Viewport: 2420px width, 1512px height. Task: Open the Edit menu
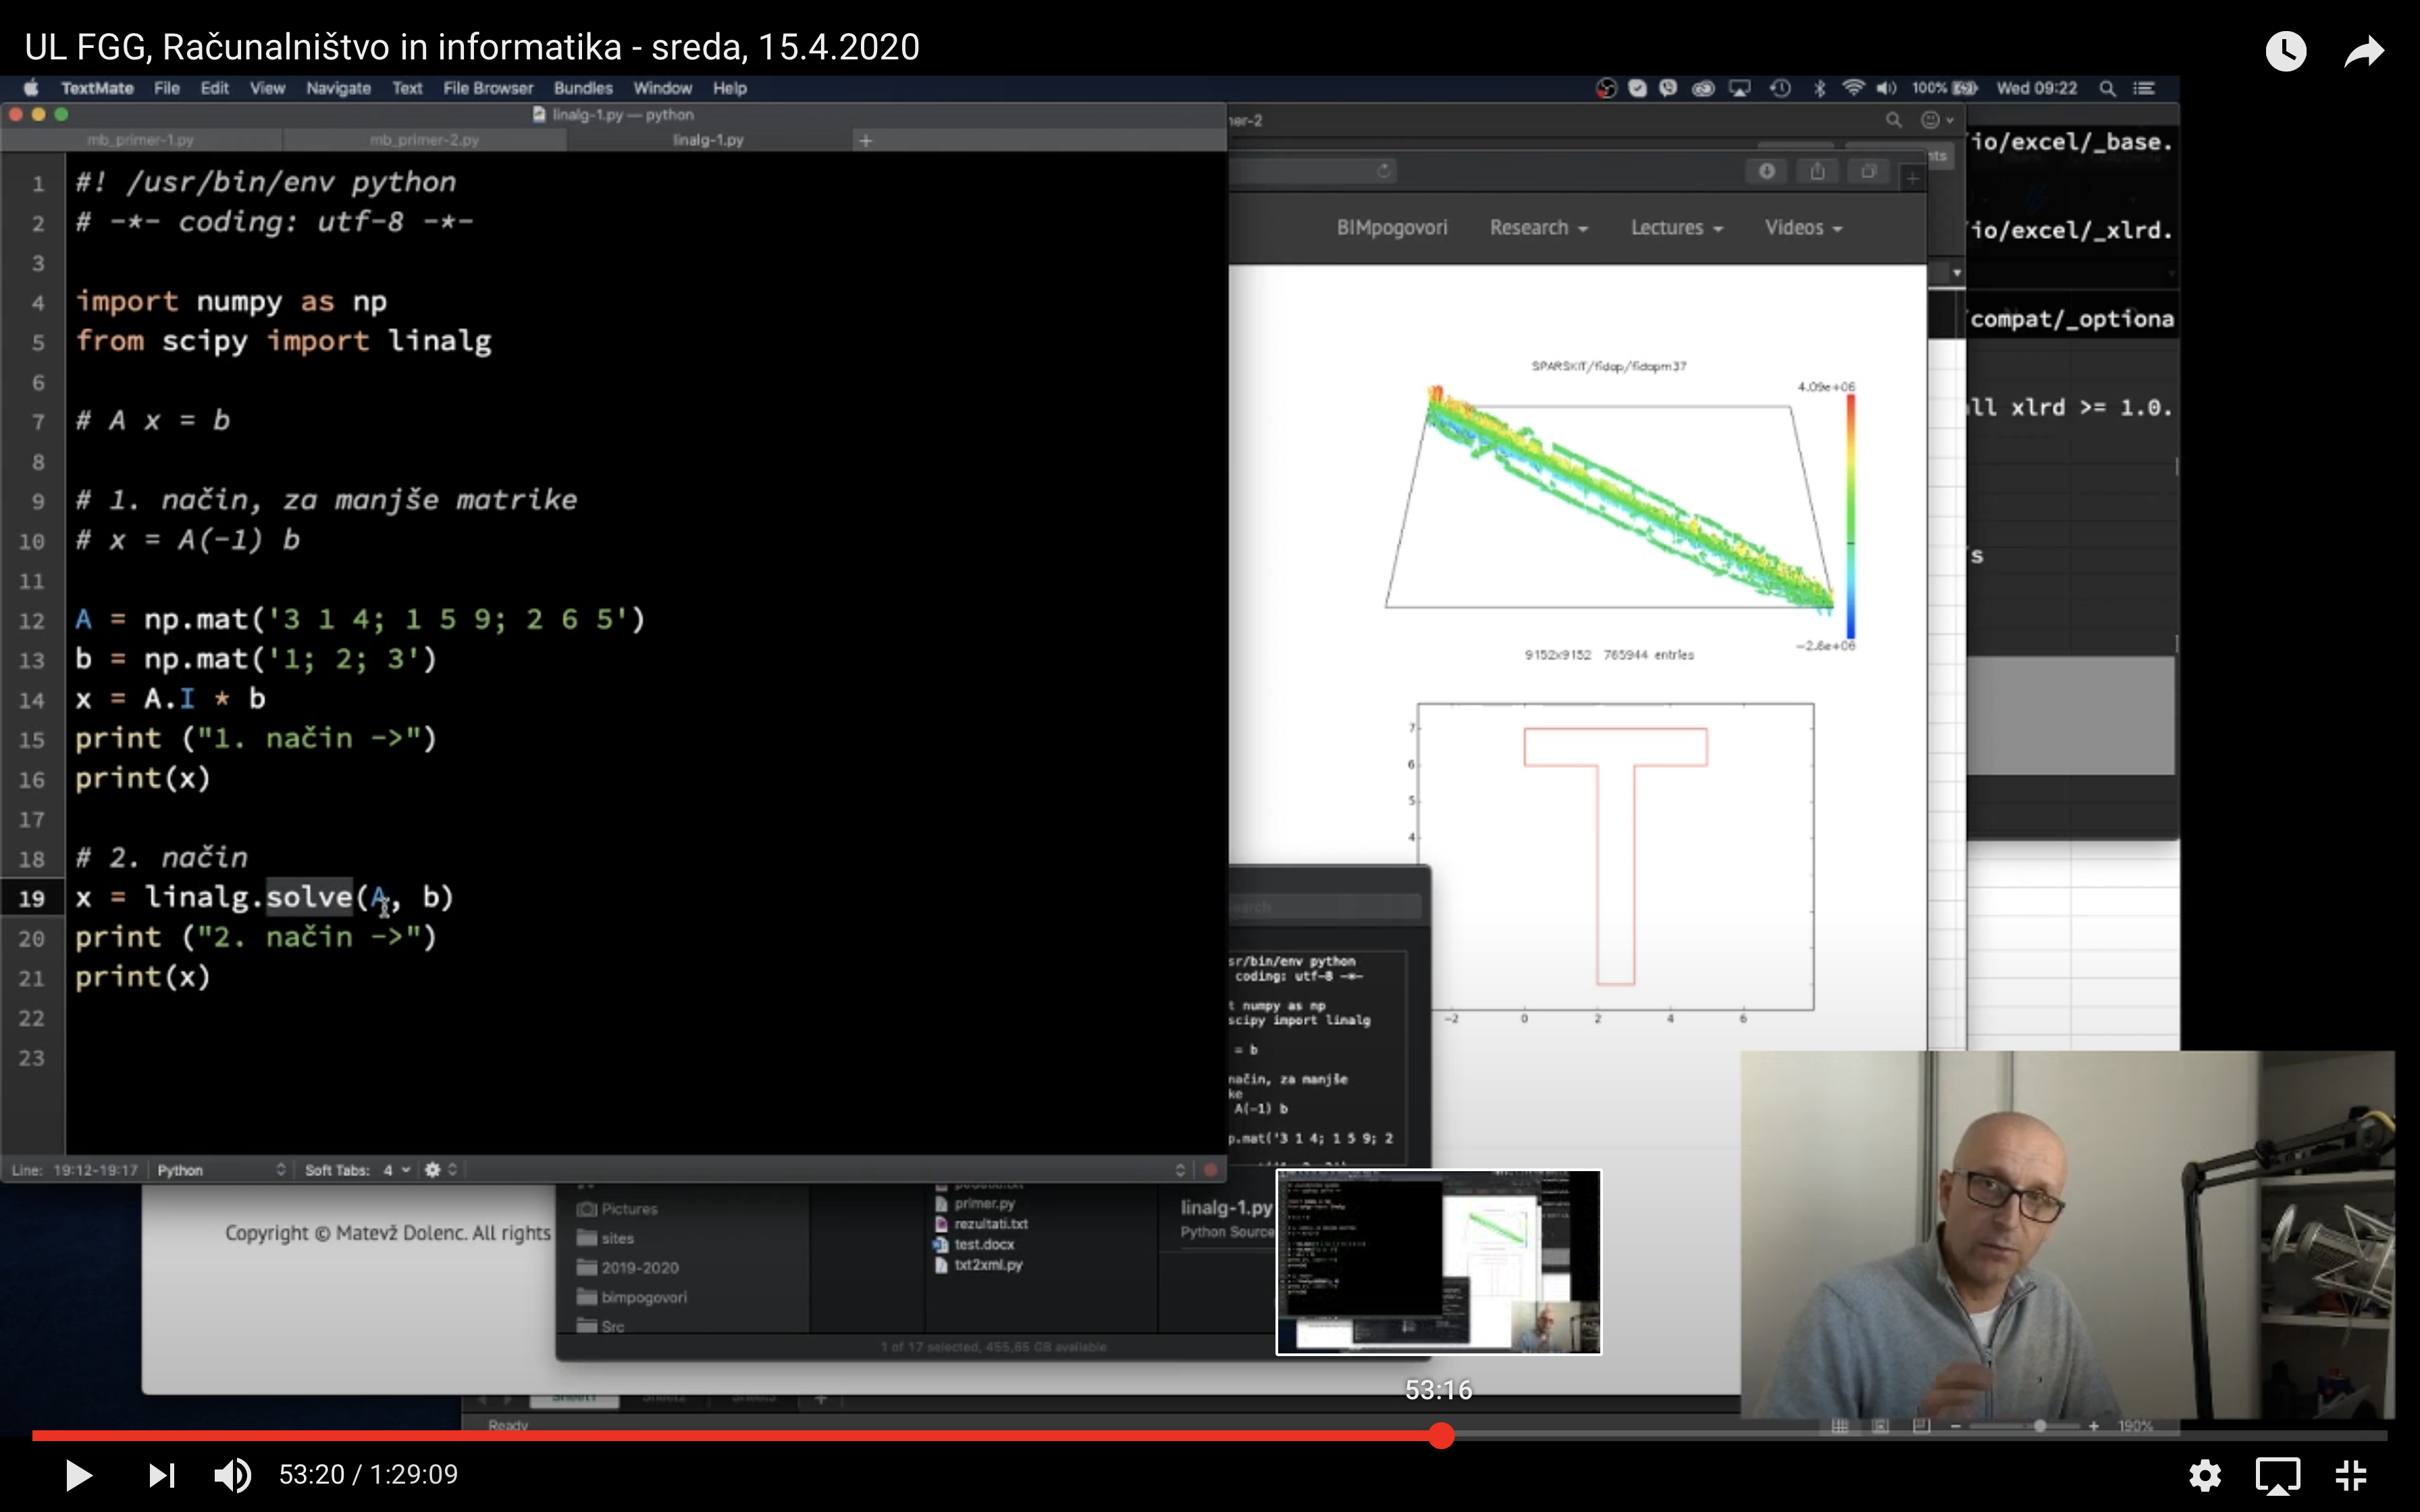point(214,88)
